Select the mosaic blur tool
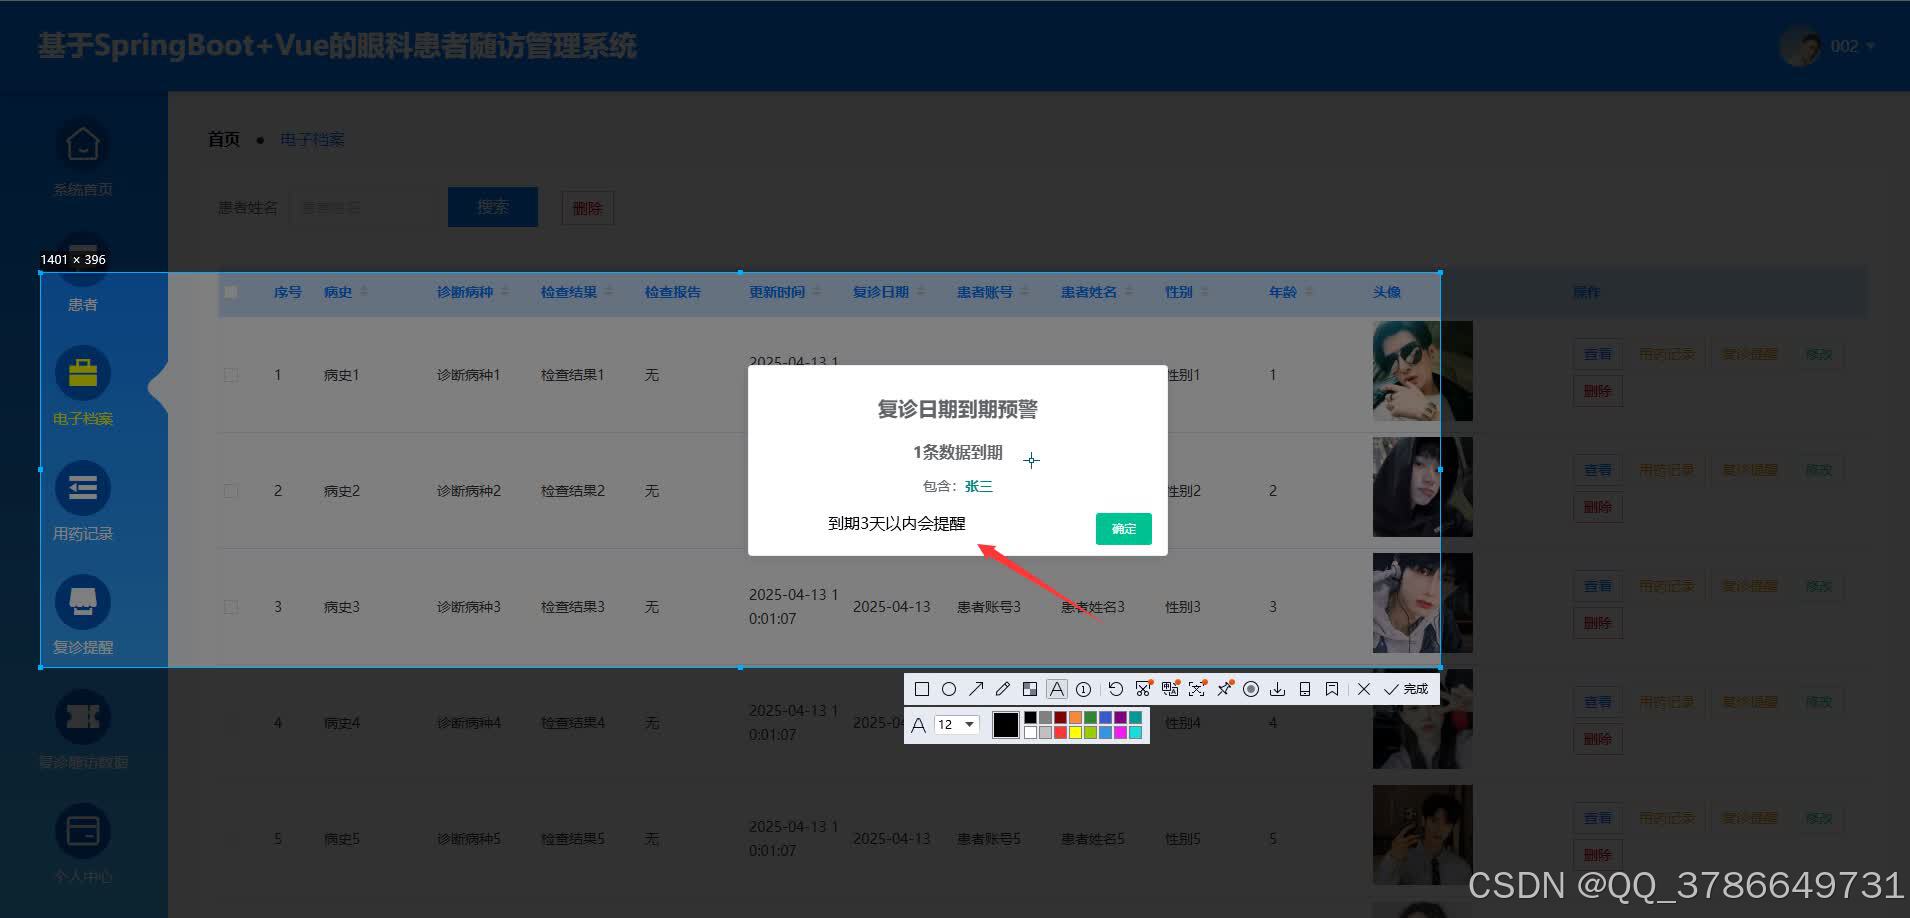1910x918 pixels. (x=1030, y=689)
